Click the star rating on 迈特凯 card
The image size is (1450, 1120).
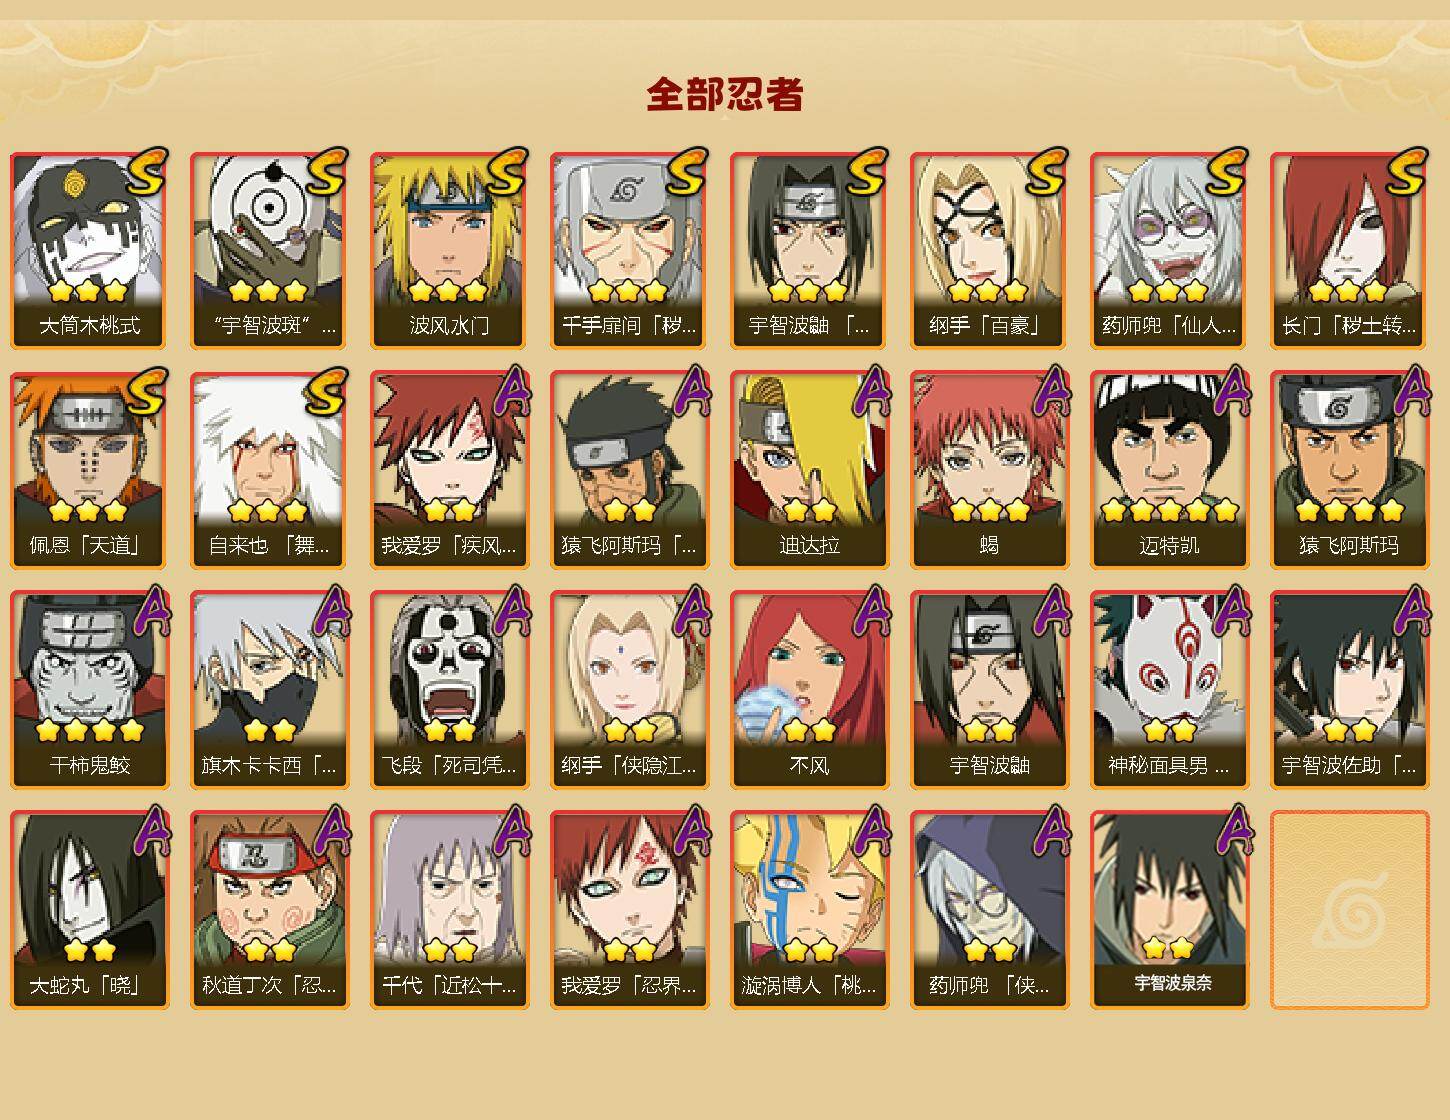pyautogui.click(x=1170, y=511)
